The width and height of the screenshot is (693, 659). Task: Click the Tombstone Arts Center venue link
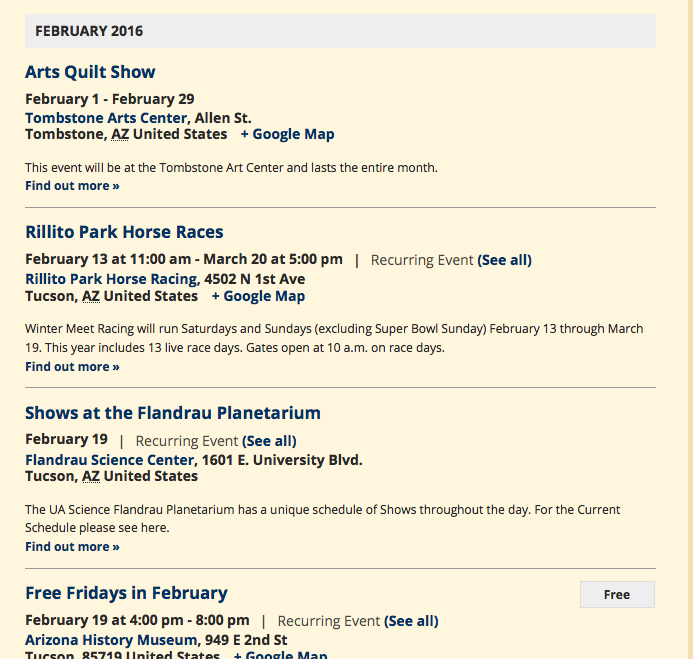[x=107, y=117]
